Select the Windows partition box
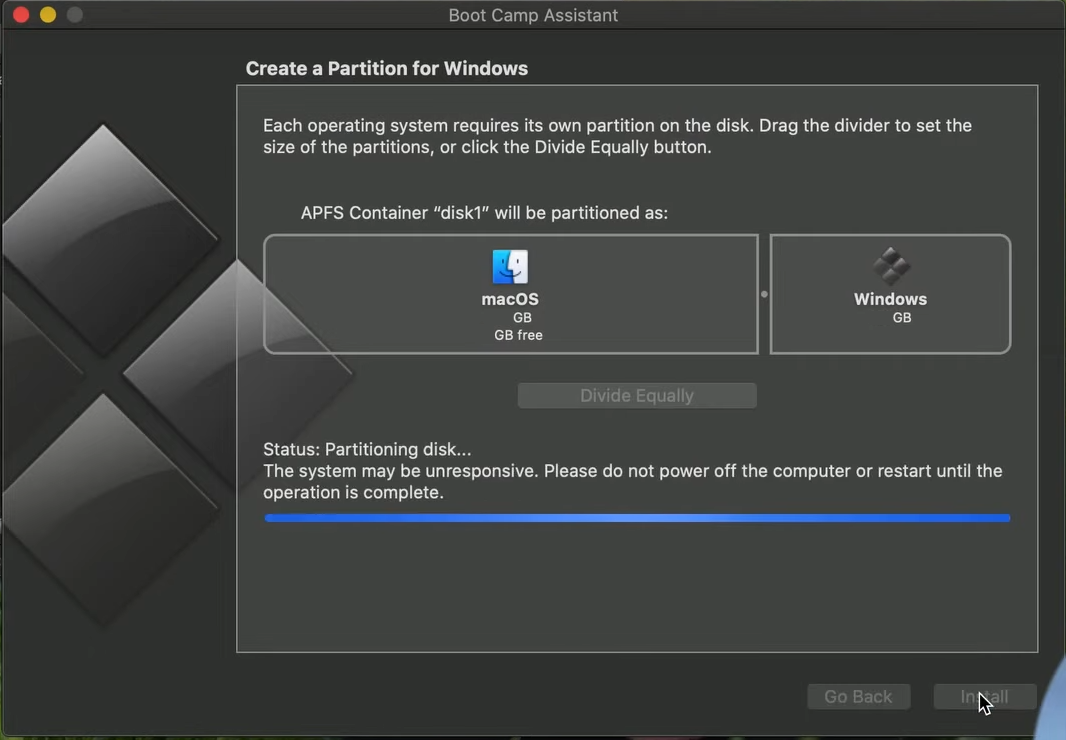The width and height of the screenshot is (1066, 740). (891, 295)
